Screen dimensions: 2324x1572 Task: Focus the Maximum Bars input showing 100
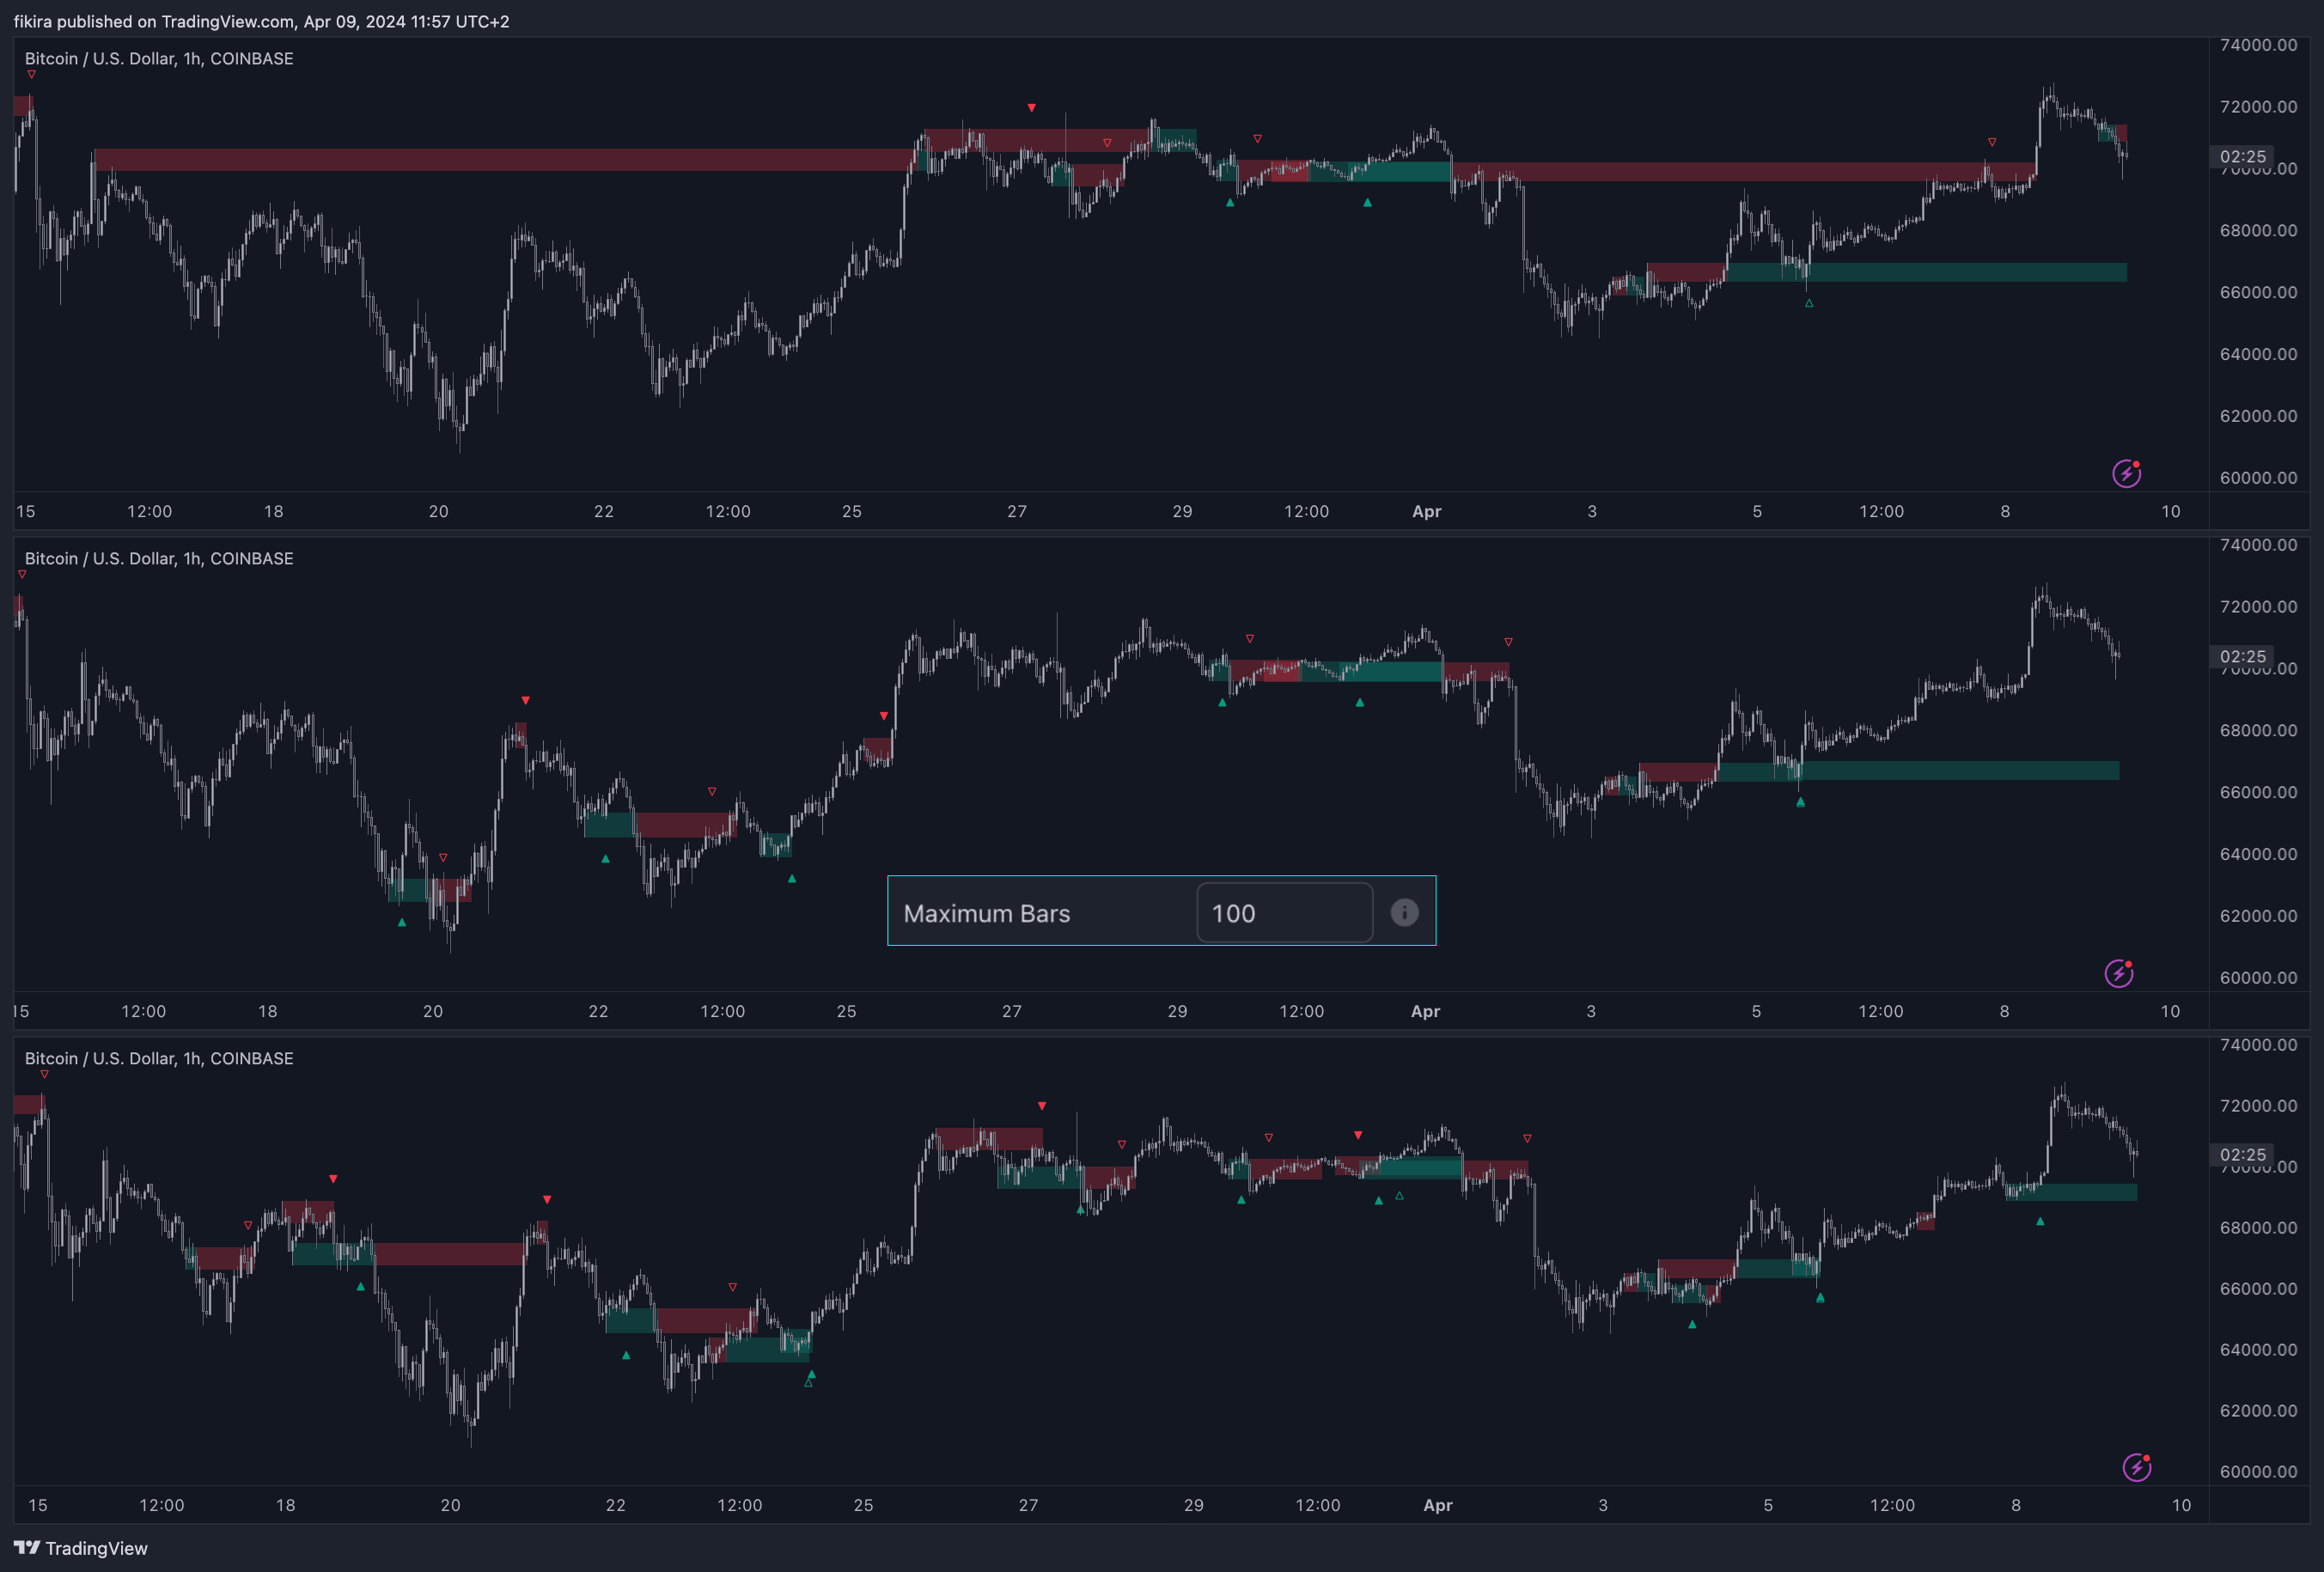[1284, 912]
